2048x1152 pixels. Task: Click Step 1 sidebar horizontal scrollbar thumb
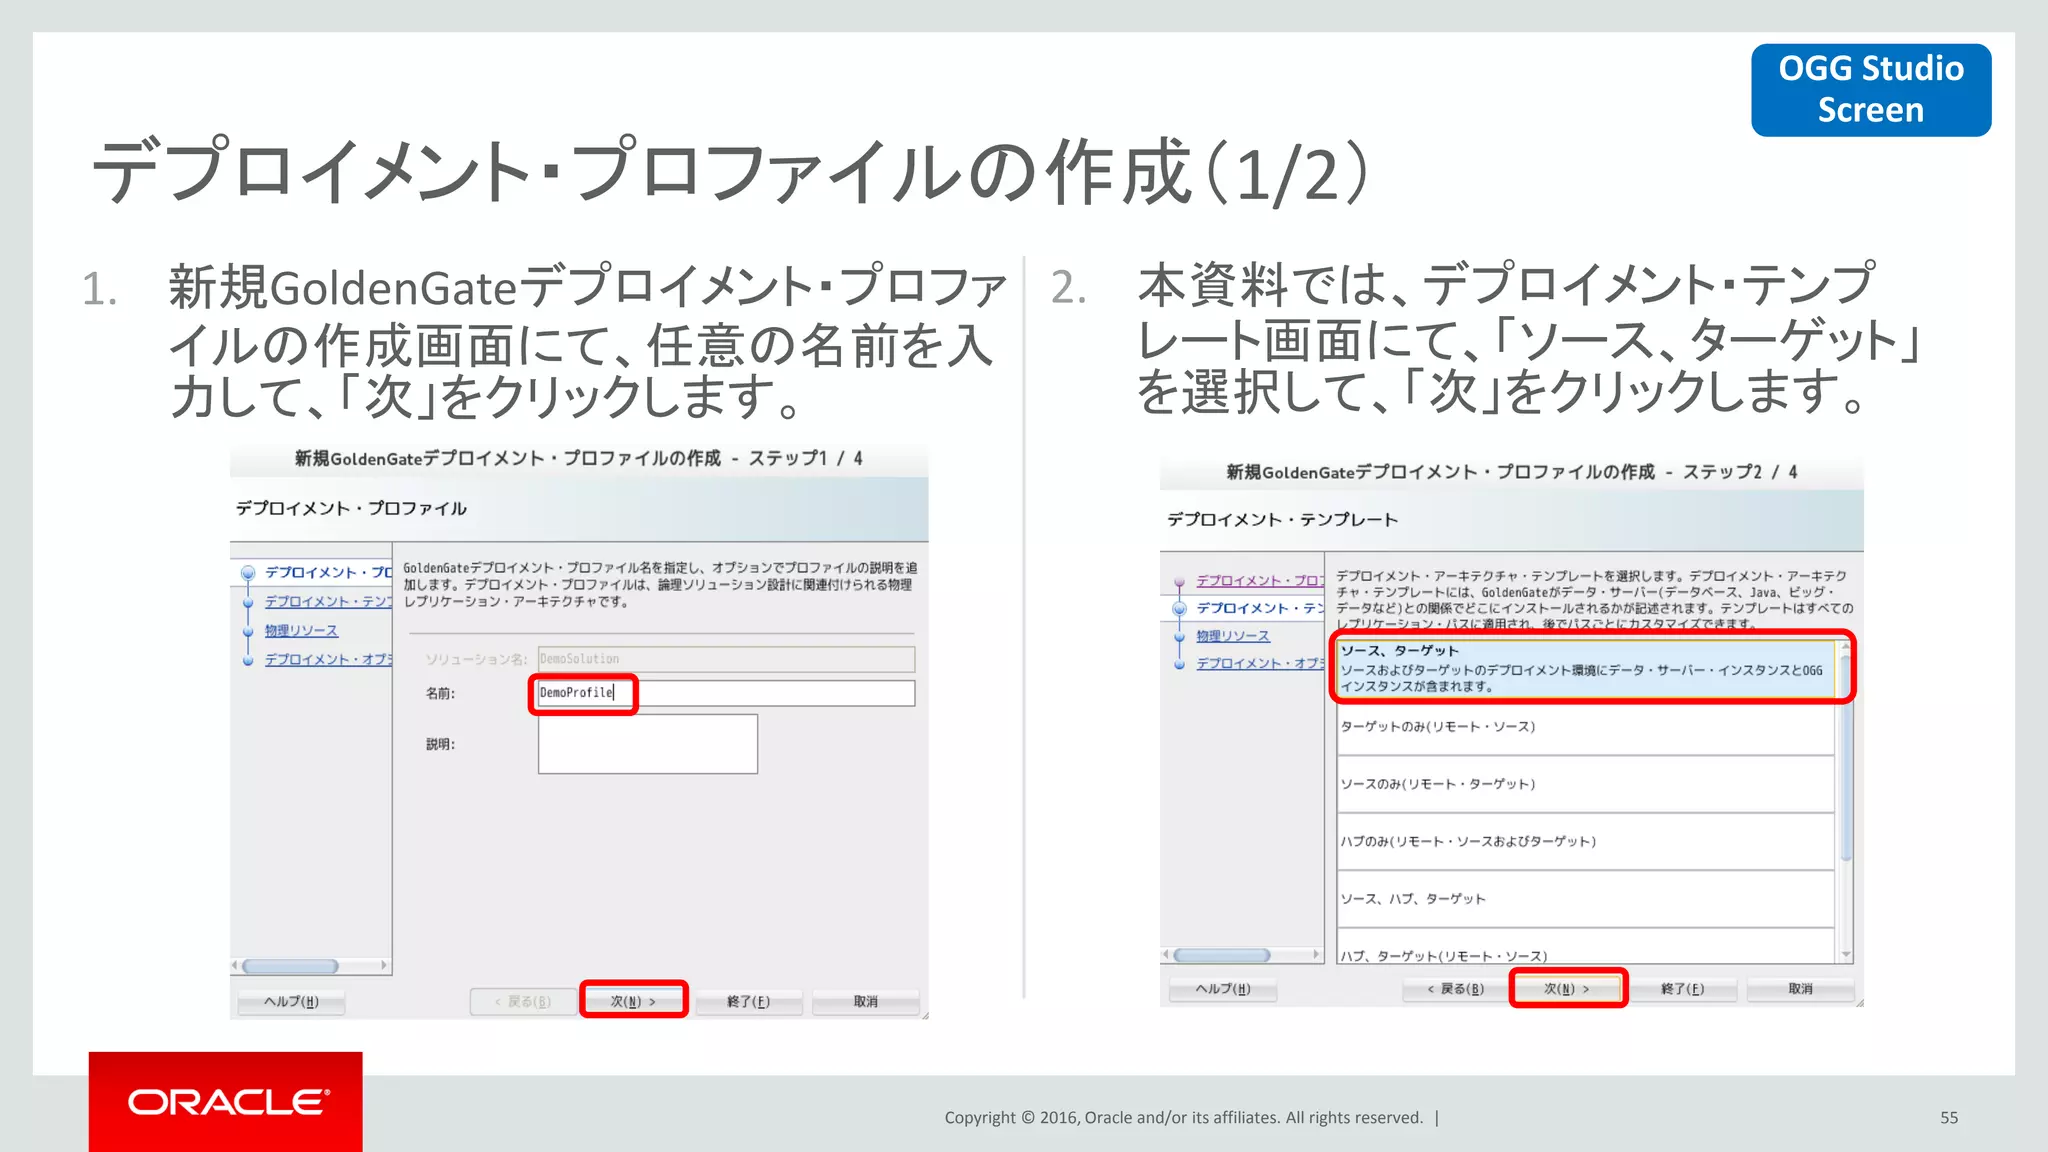[290, 966]
